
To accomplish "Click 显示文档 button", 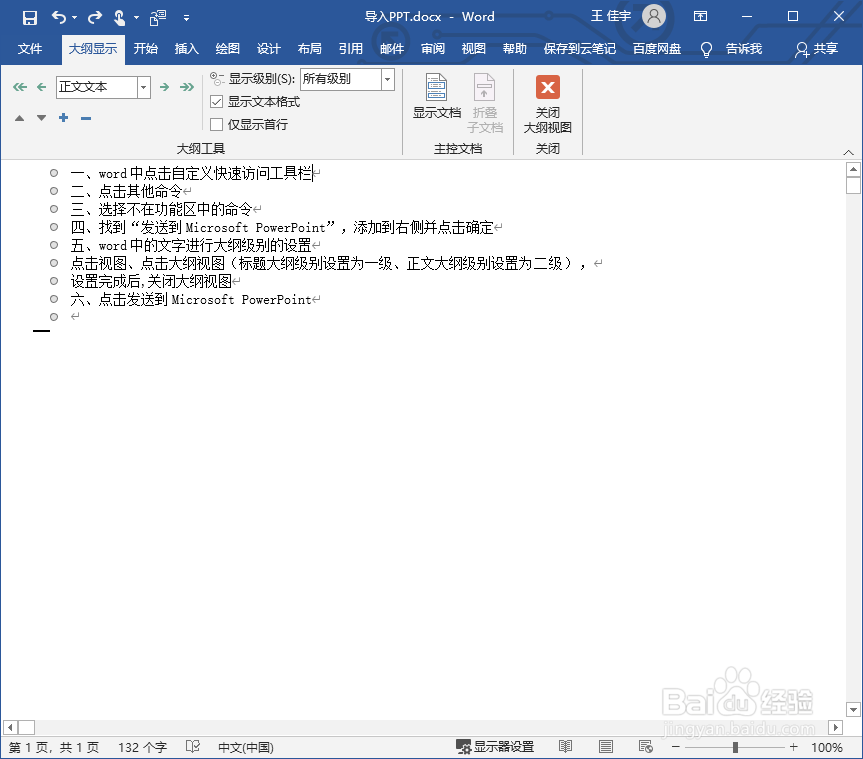I will [437, 96].
